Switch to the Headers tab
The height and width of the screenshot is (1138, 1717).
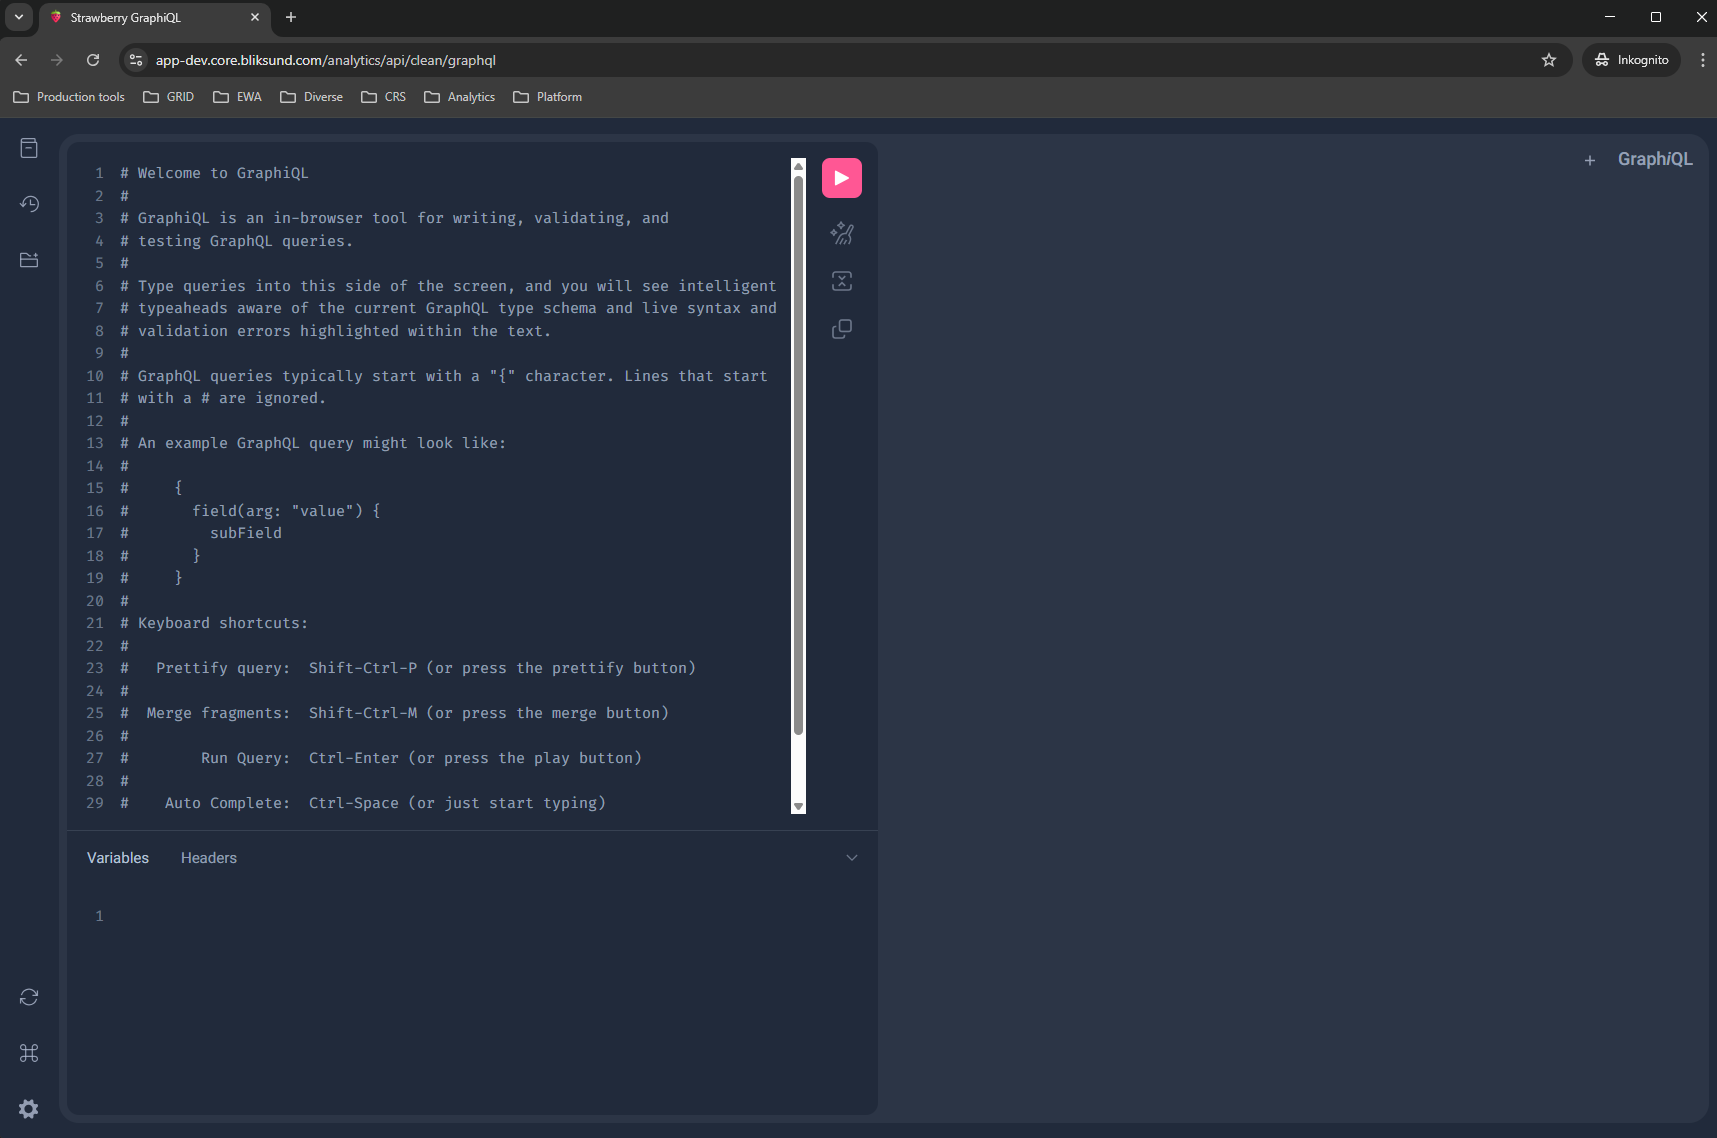209,858
